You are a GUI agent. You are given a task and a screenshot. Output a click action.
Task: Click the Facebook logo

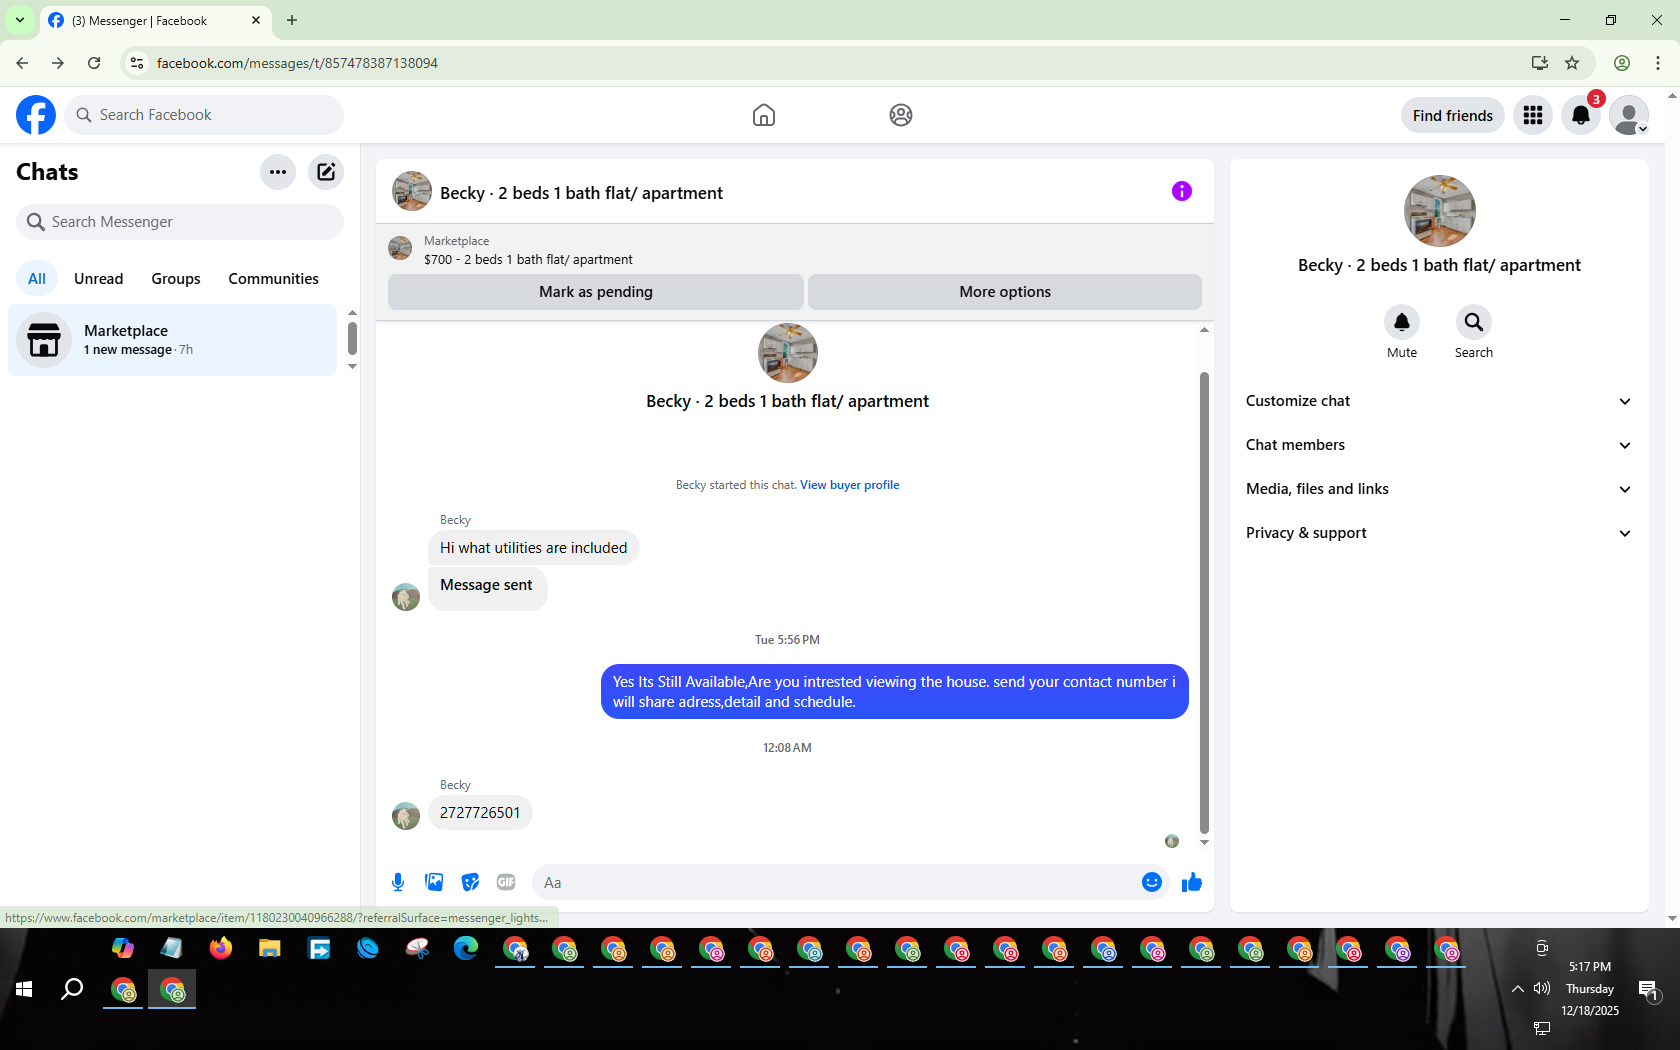tap(36, 115)
